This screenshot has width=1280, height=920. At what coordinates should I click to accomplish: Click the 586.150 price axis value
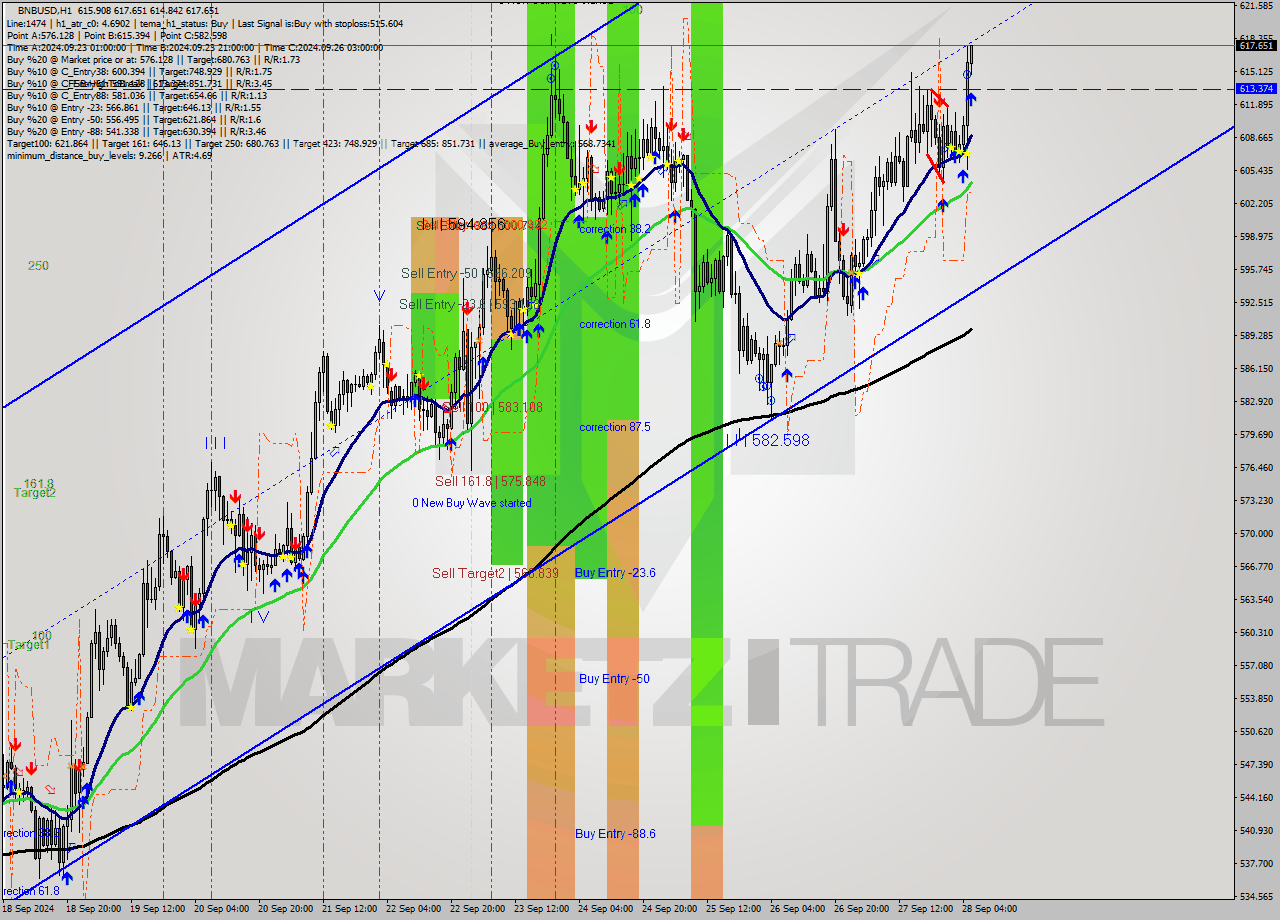pos(1256,369)
